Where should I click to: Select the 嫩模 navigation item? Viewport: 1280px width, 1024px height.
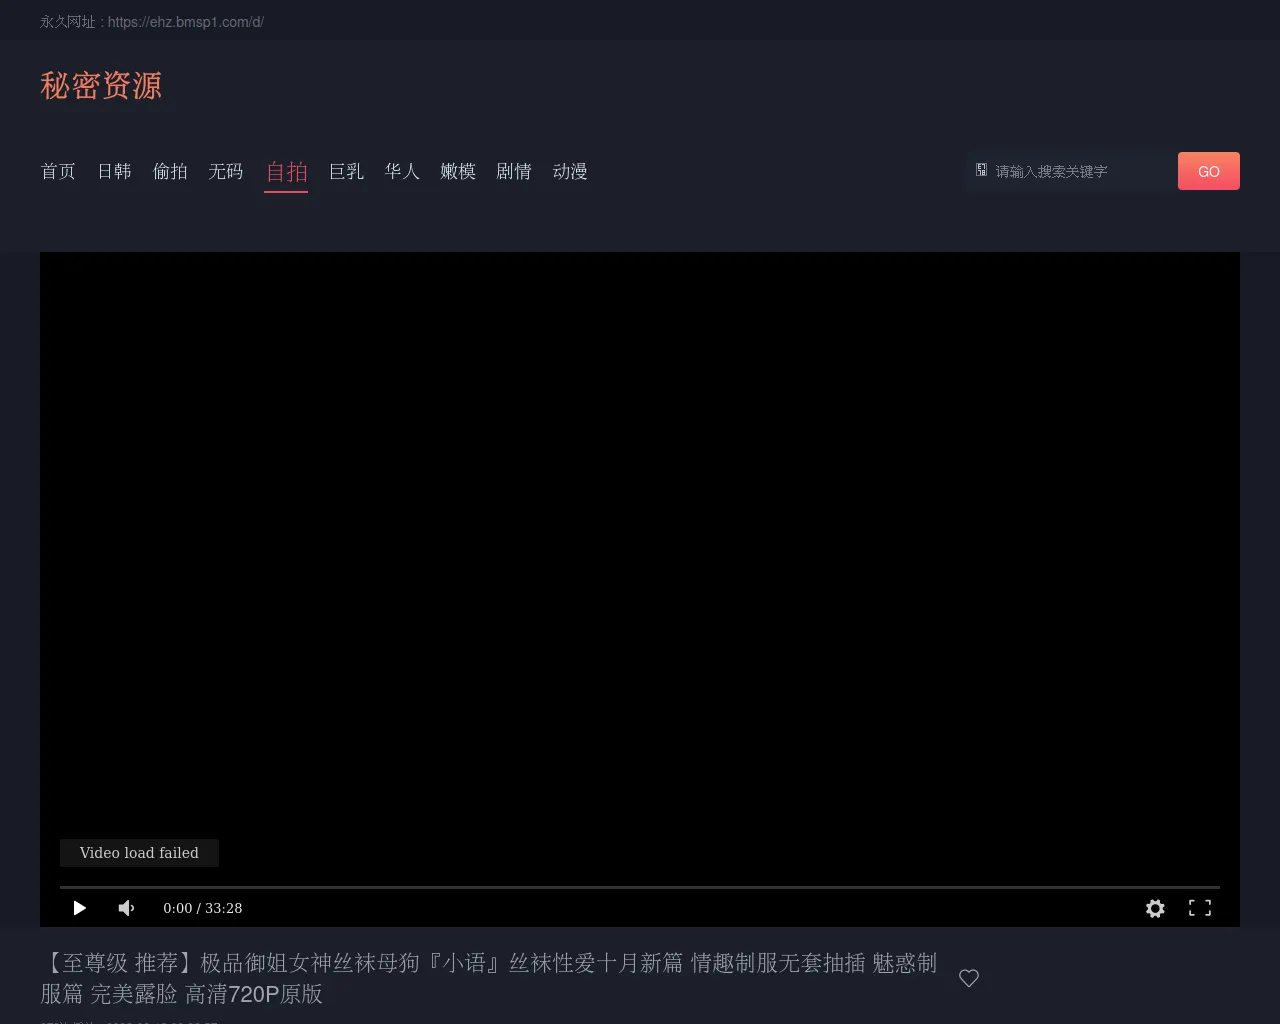[x=458, y=172]
